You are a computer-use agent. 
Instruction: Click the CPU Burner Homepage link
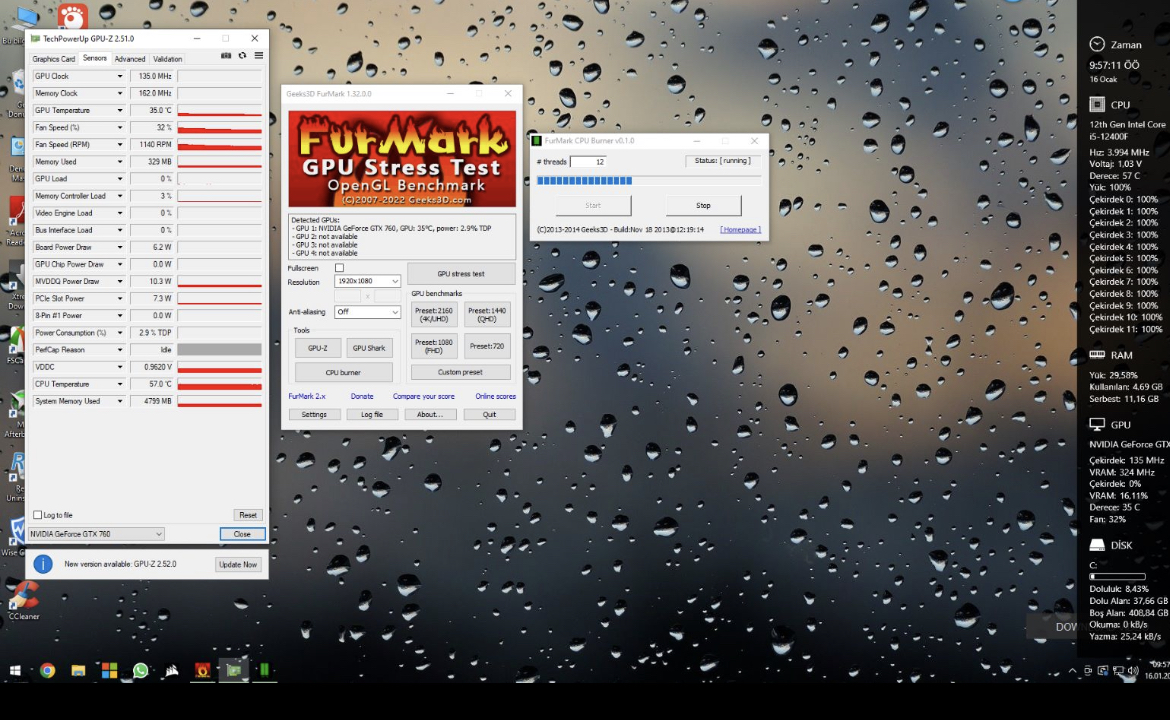point(740,229)
